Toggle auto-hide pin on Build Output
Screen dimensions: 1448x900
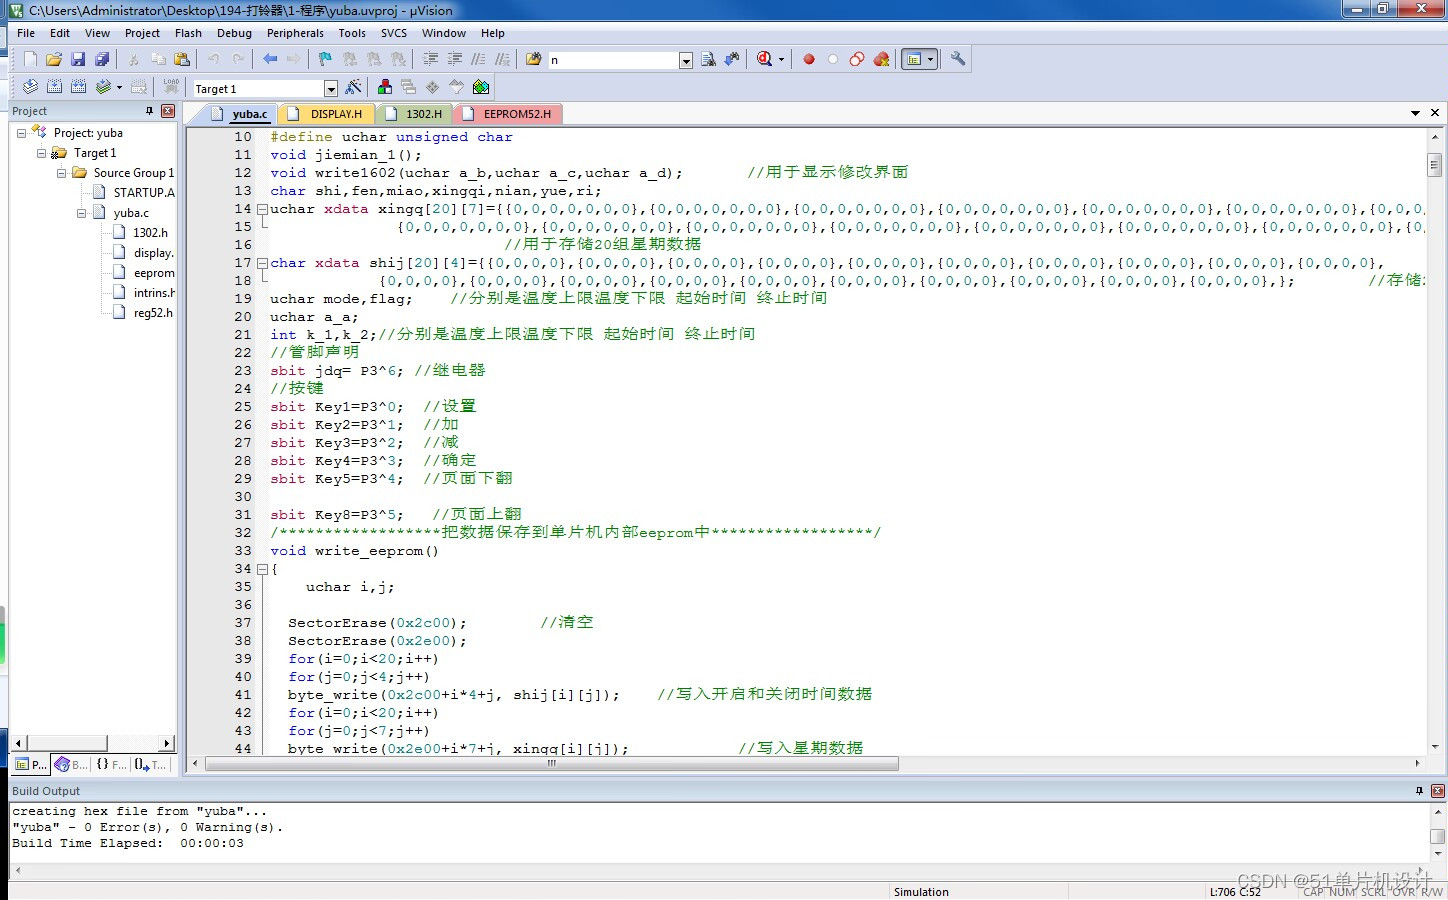[x=1419, y=791]
